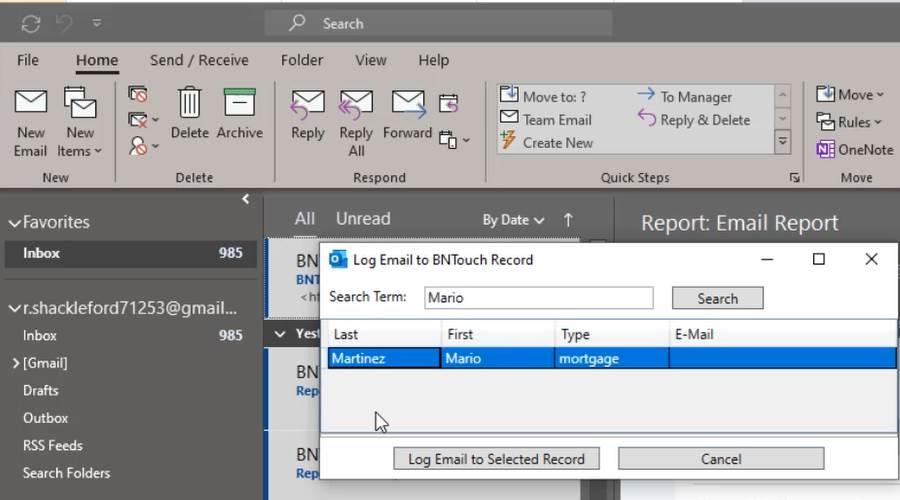The width and height of the screenshot is (900, 500).
Task: Click the Ignore conversation icon
Action: pos(138,94)
